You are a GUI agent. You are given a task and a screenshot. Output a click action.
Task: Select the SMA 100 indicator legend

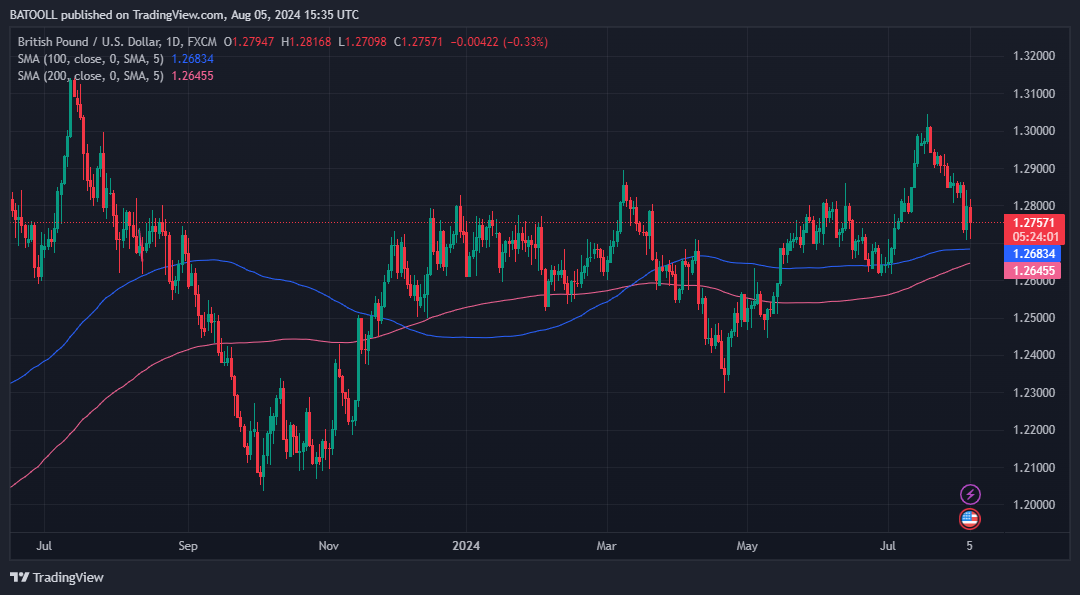(x=116, y=59)
